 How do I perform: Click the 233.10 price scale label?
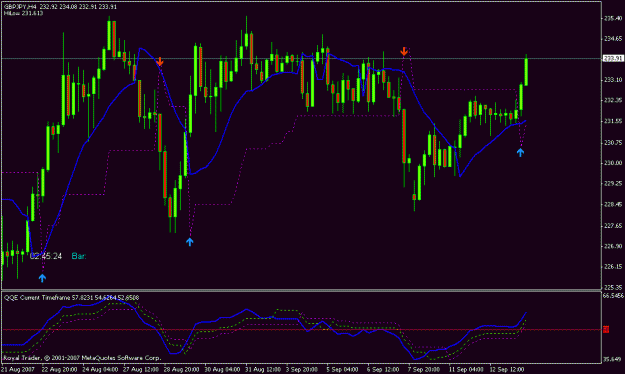point(613,80)
